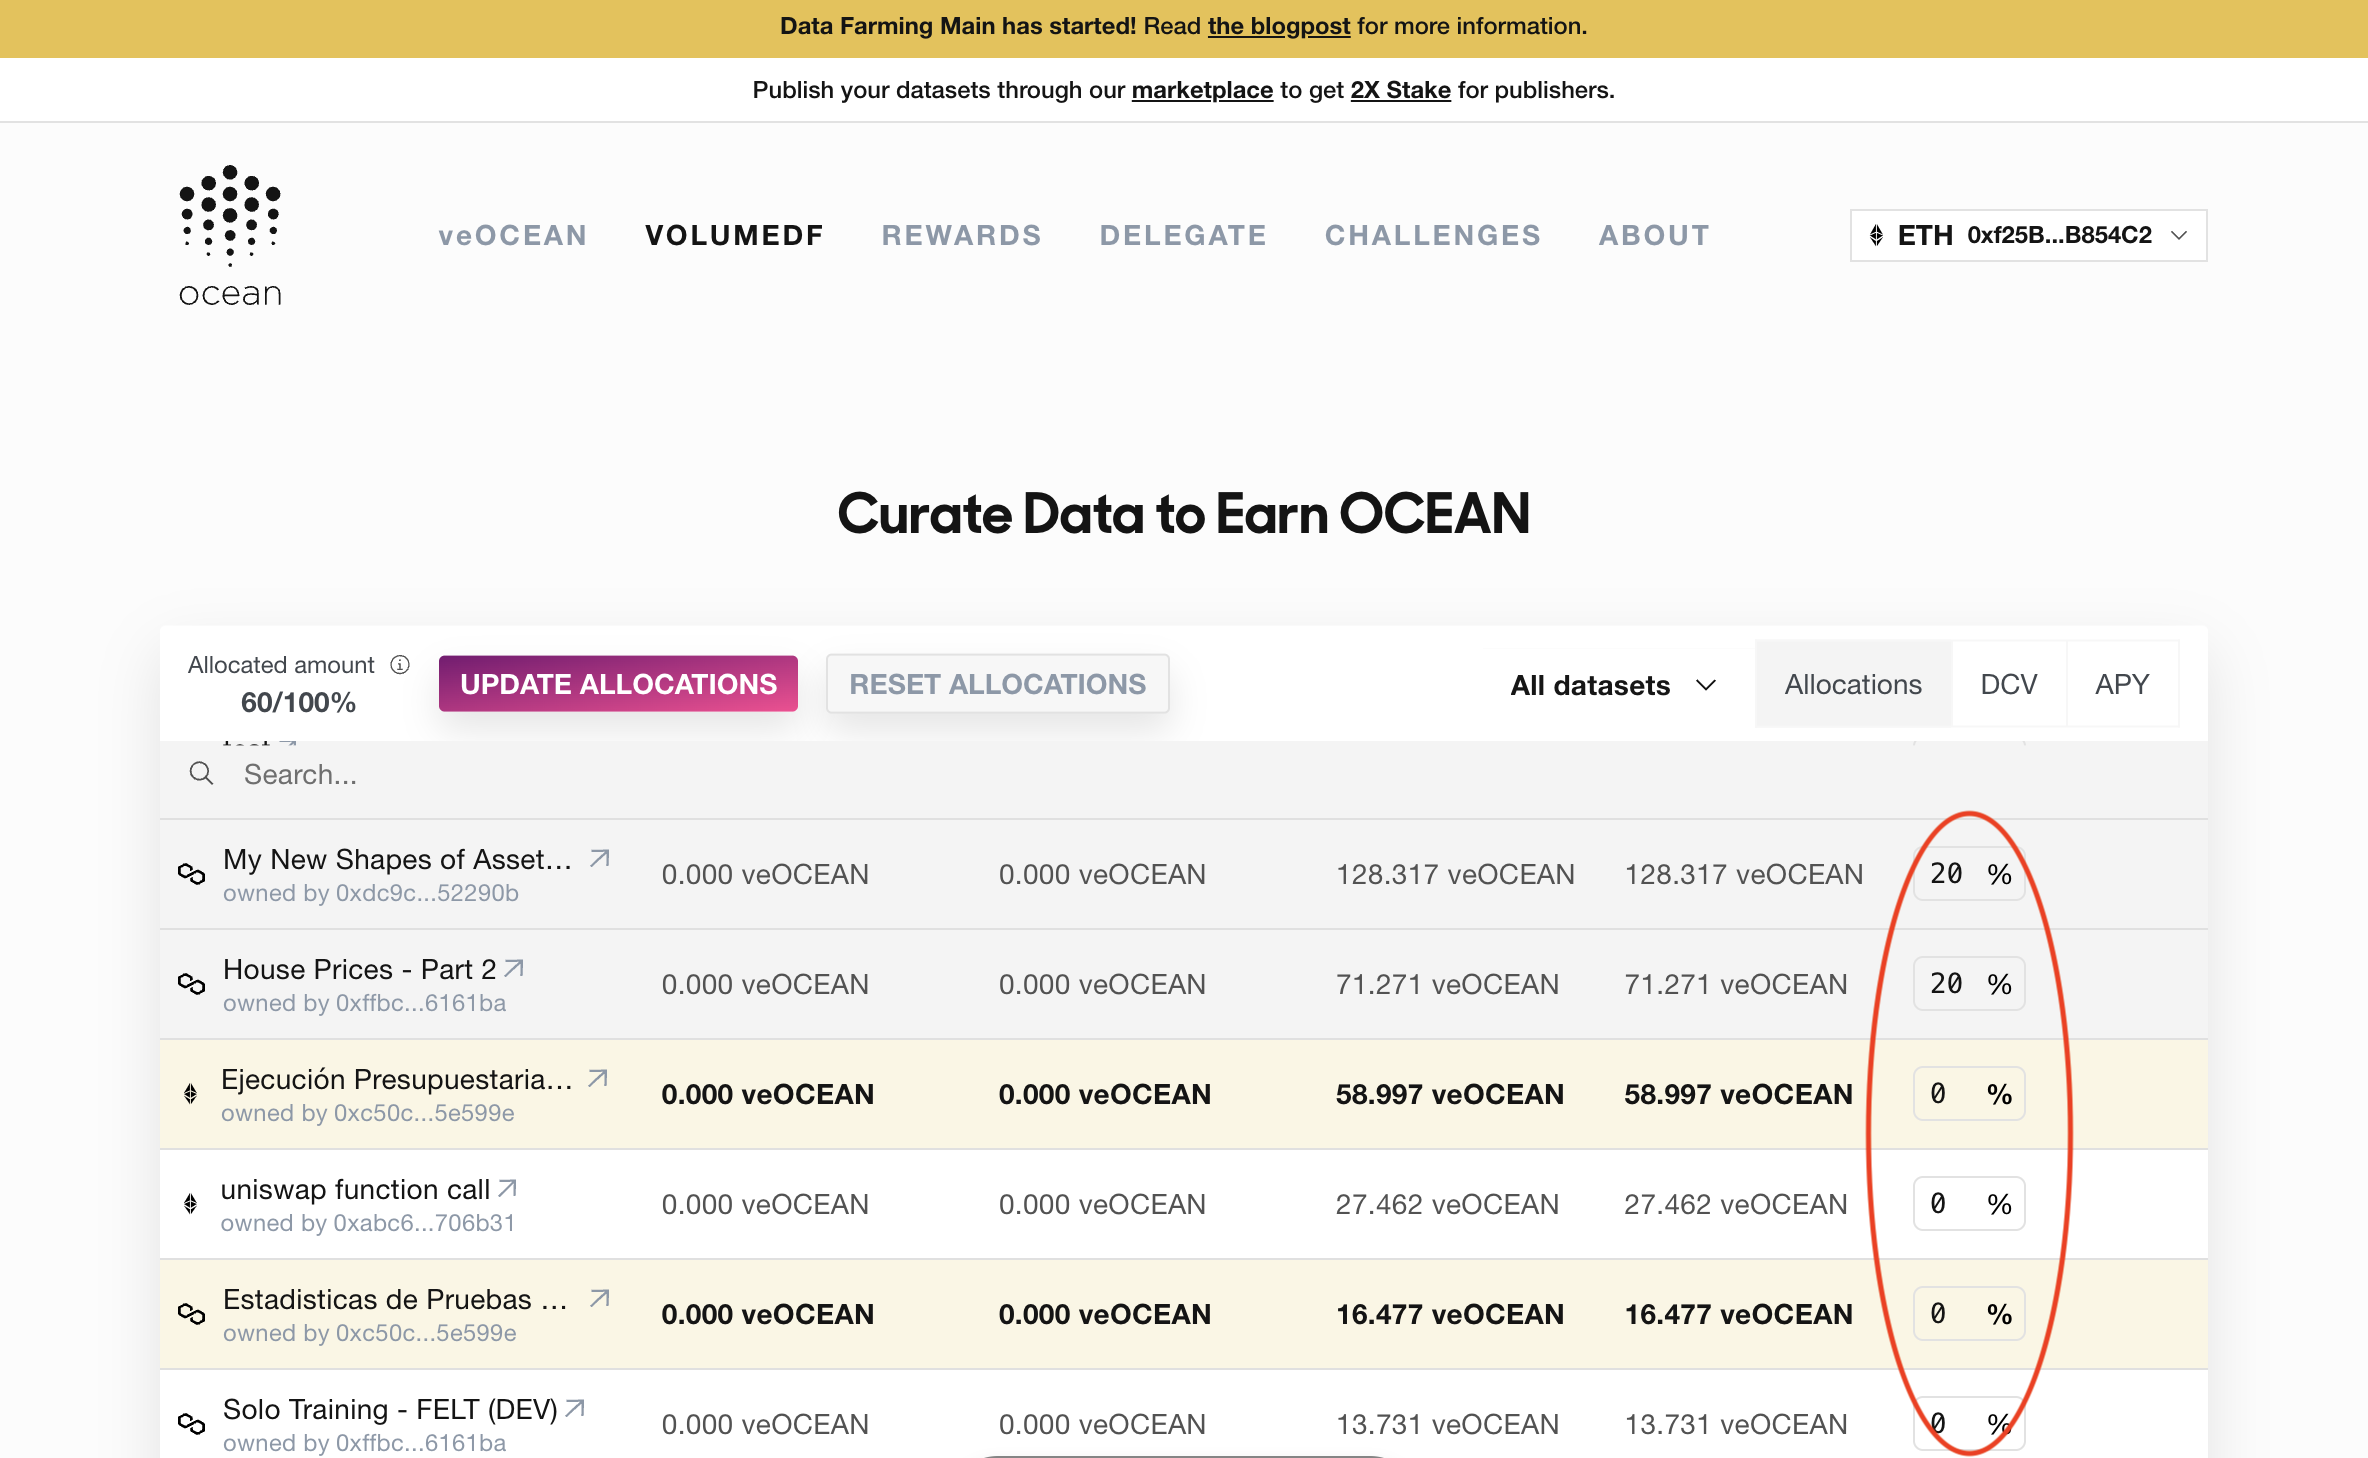Switch to the Allocations view tab

click(x=1853, y=684)
